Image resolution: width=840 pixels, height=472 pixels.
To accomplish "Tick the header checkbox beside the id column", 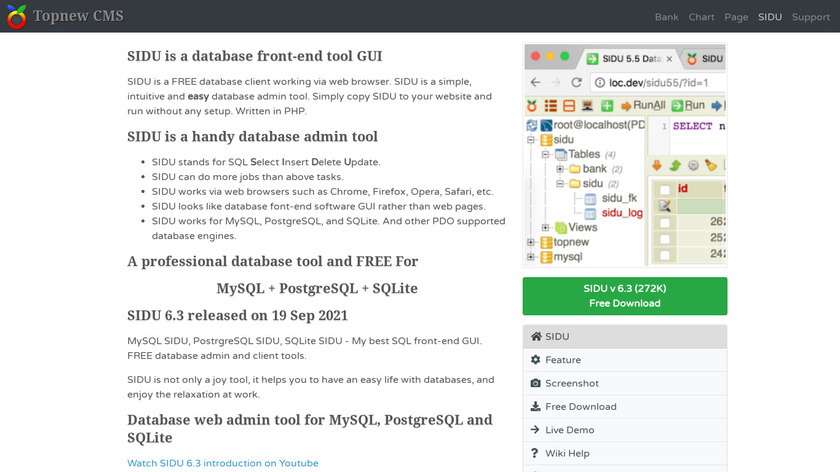I will (x=662, y=188).
